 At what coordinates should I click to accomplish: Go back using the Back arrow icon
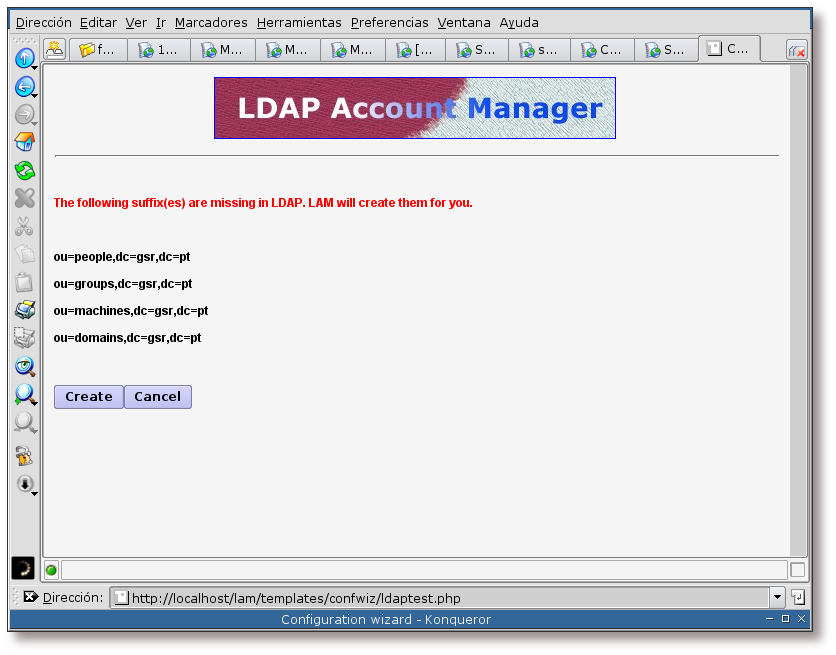pos(23,86)
